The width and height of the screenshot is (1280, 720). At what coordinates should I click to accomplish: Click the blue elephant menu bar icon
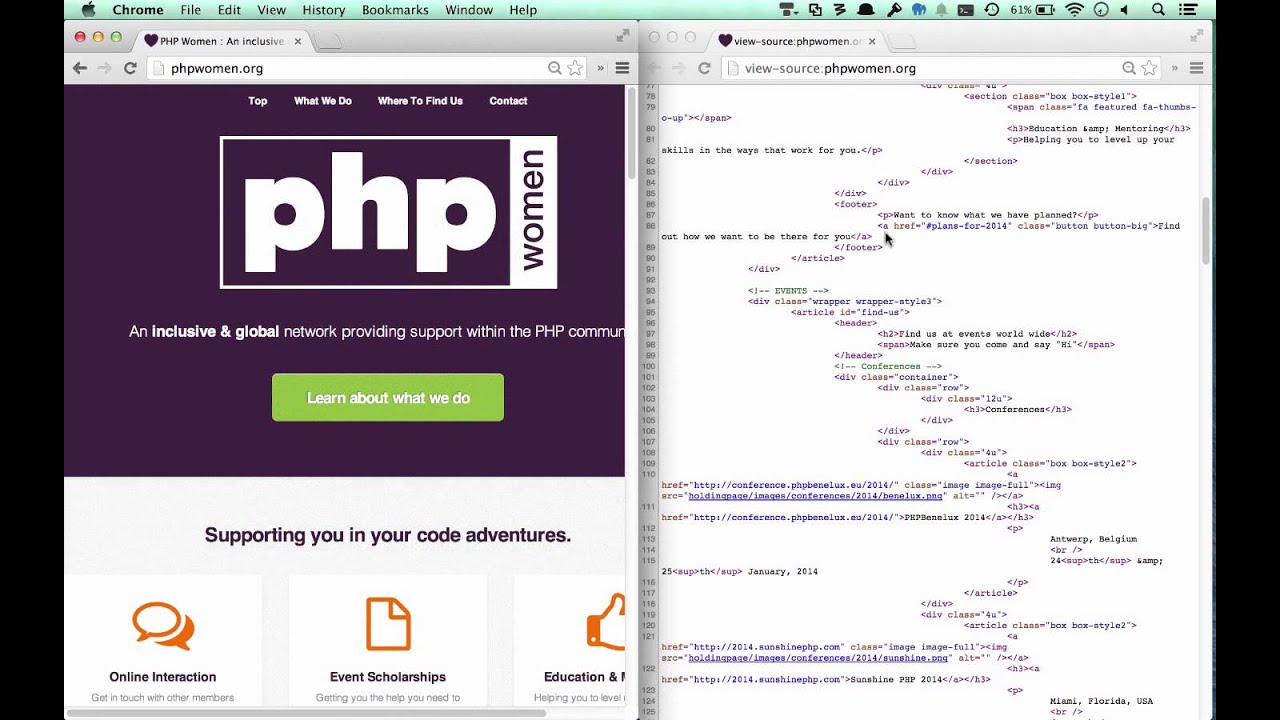coord(918,10)
